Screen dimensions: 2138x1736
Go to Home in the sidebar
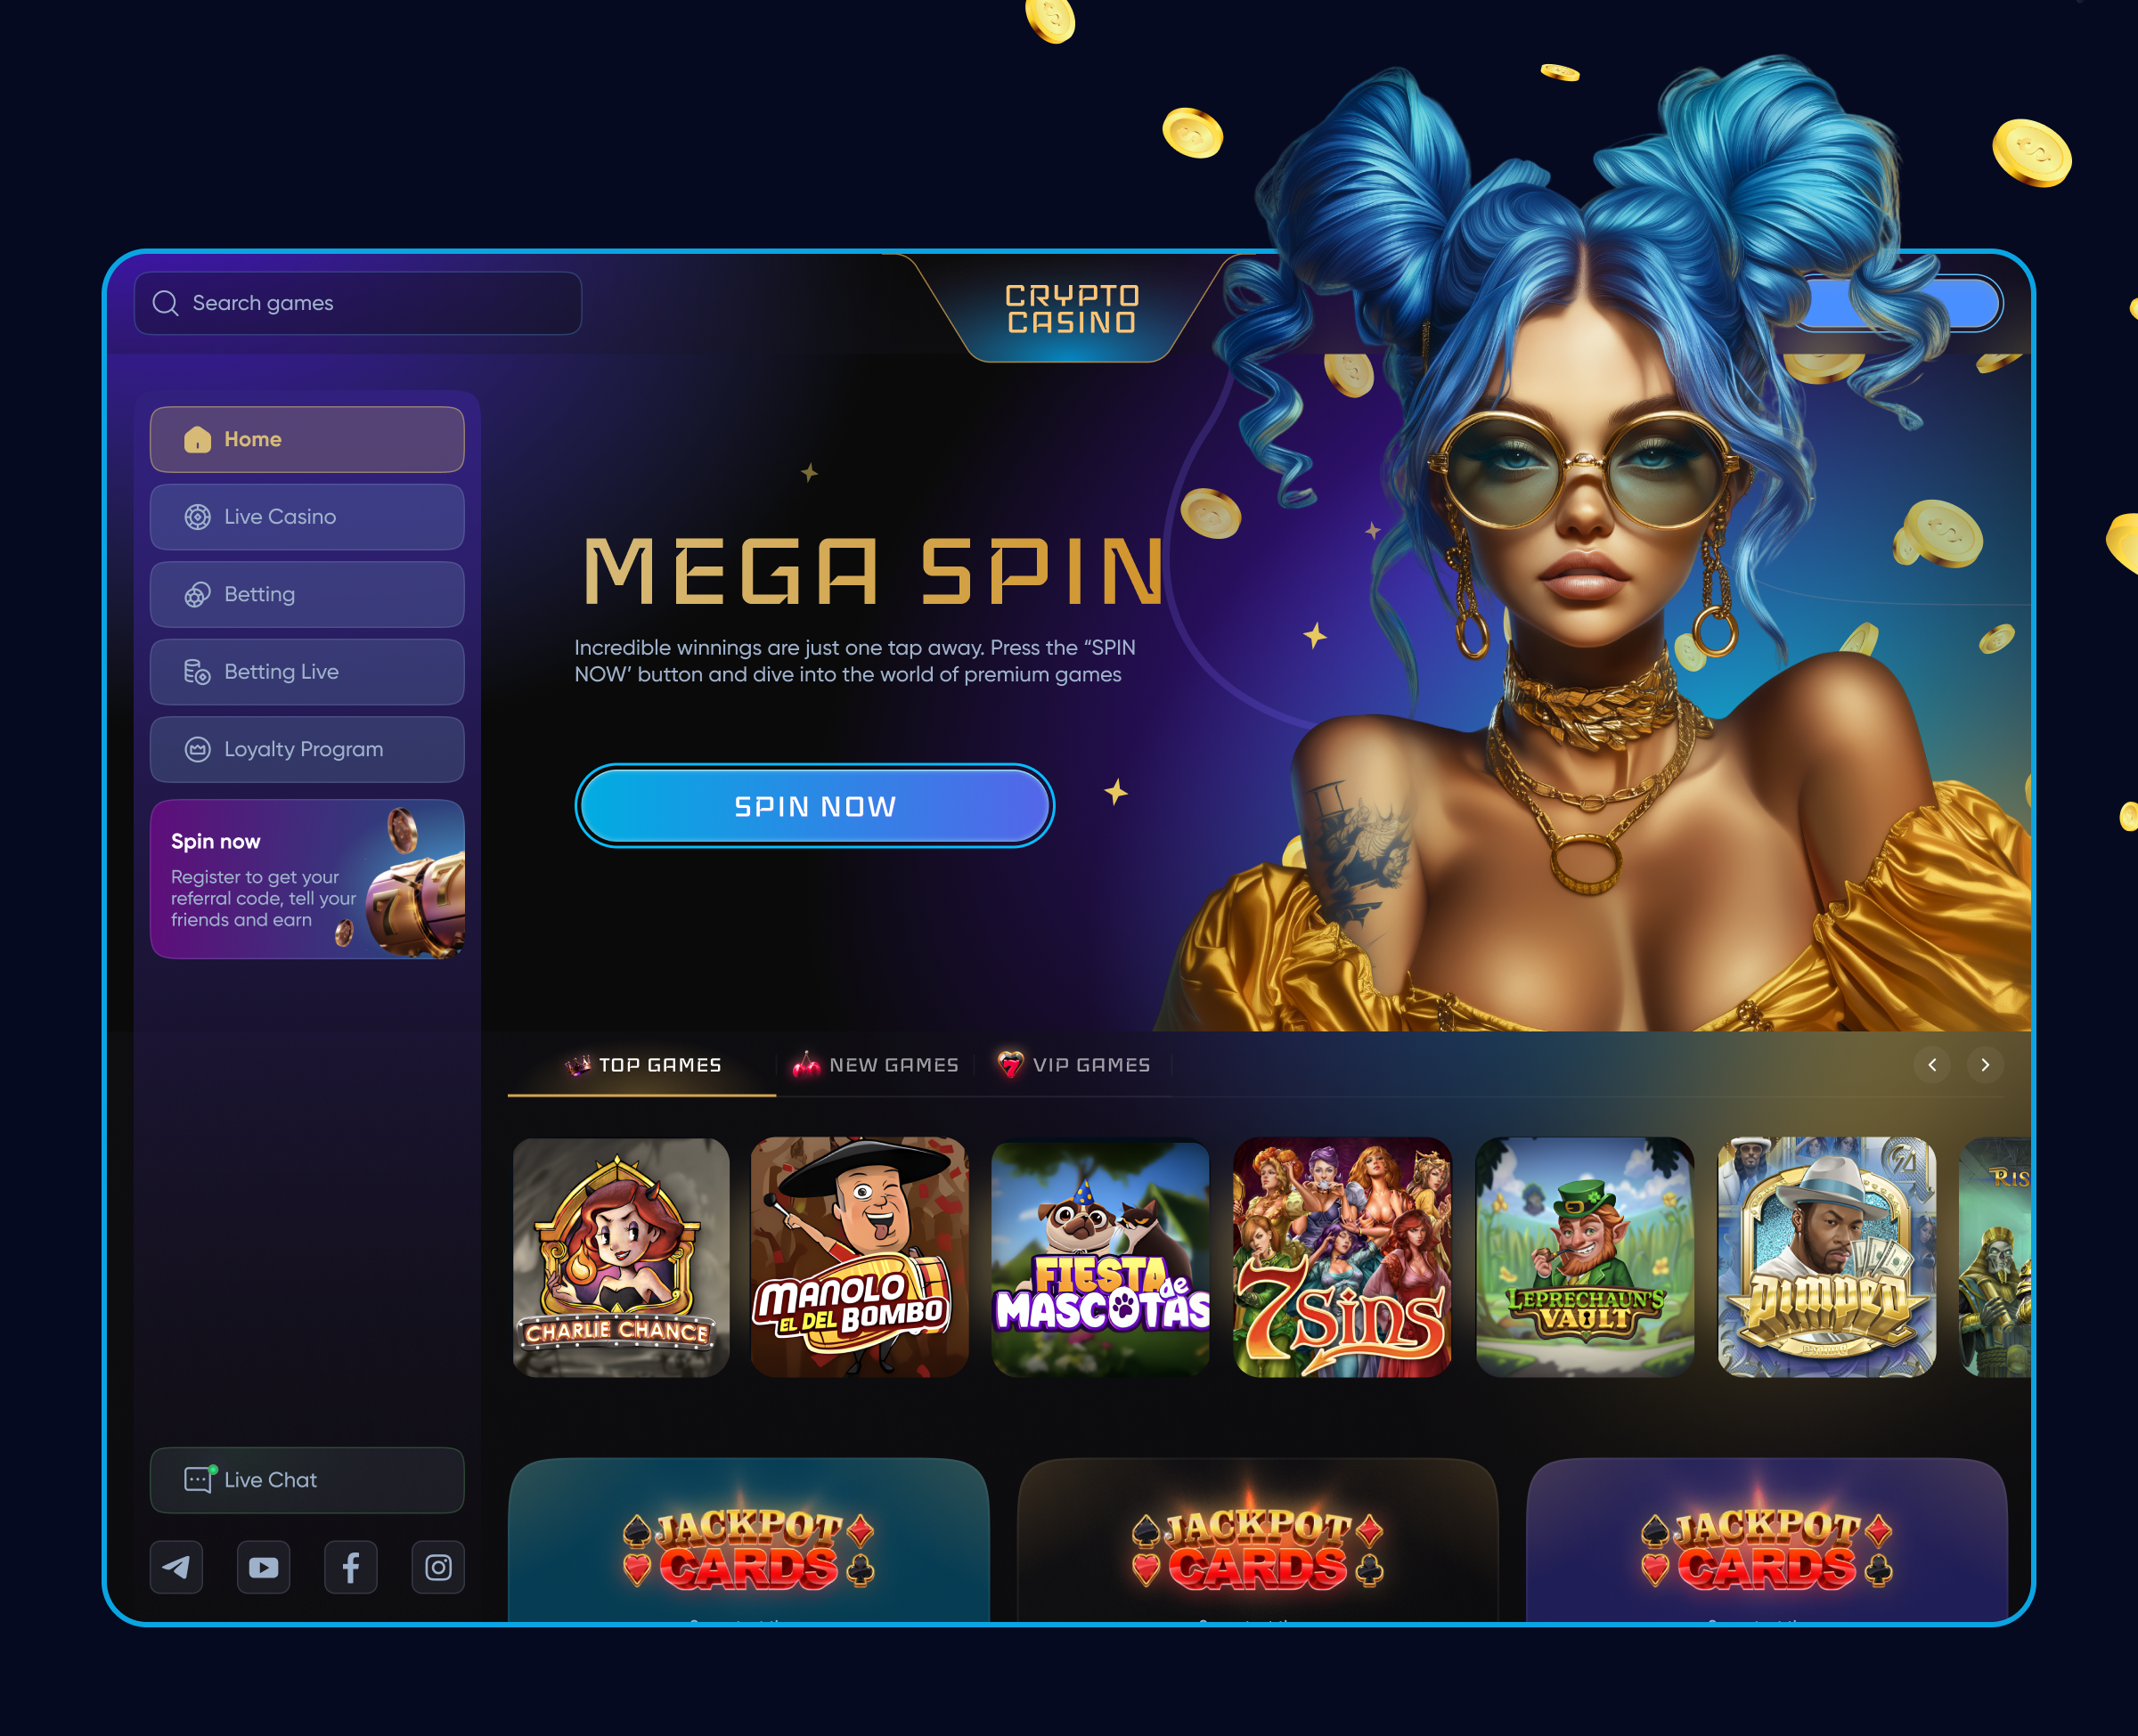point(307,439)
